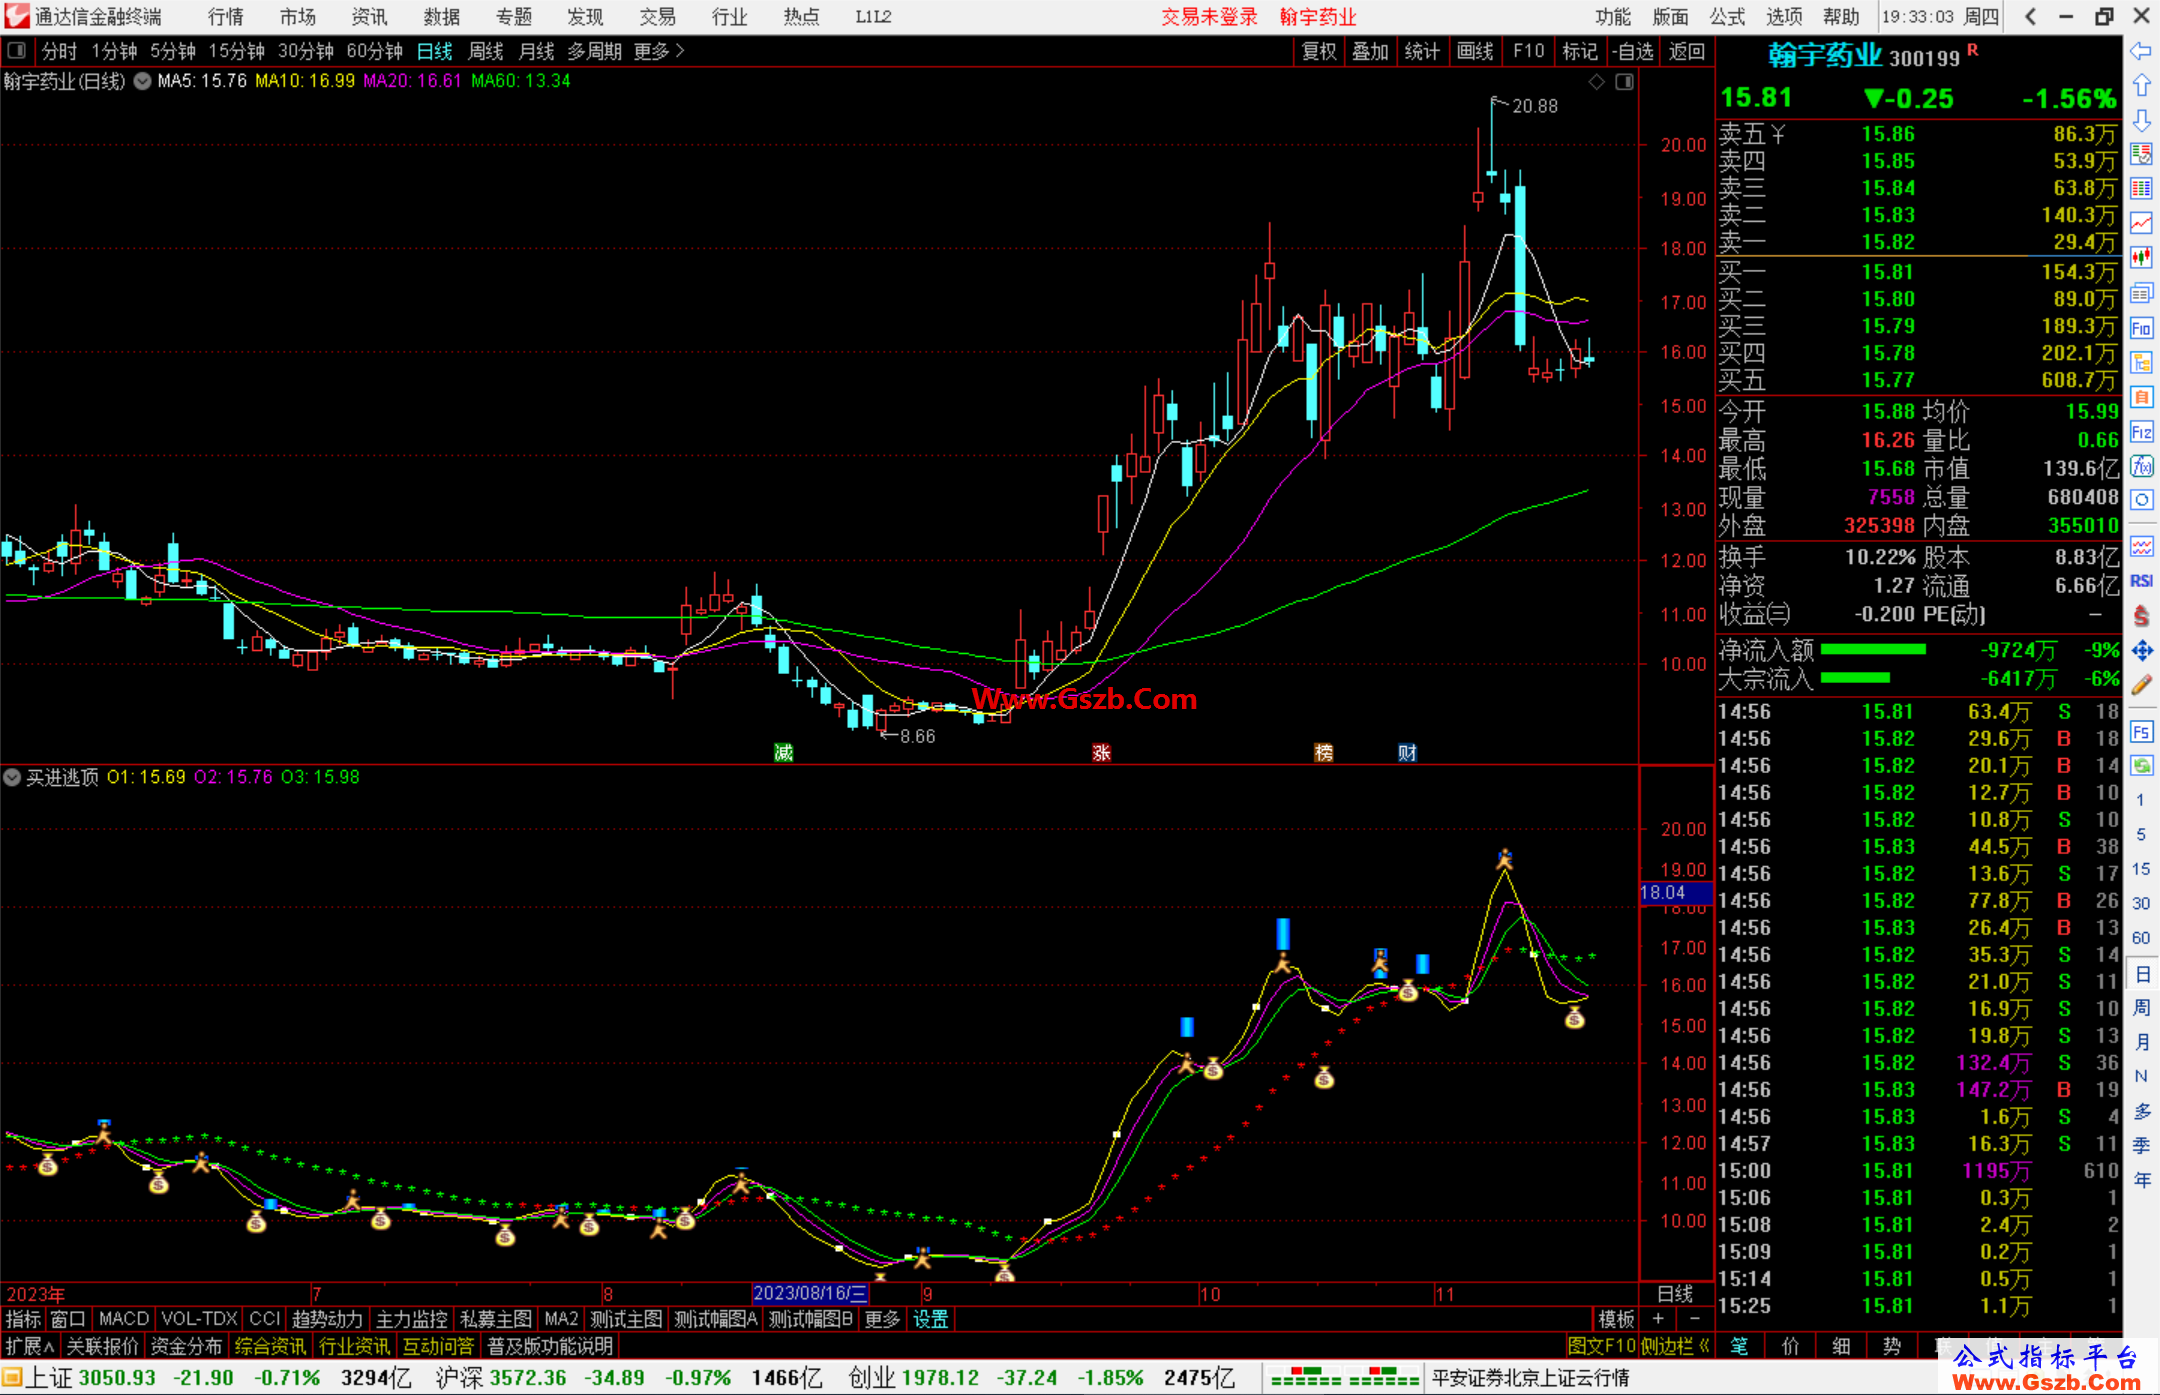
Task: Click the green refresh sidebar icon
Action: coord(2141,766)
